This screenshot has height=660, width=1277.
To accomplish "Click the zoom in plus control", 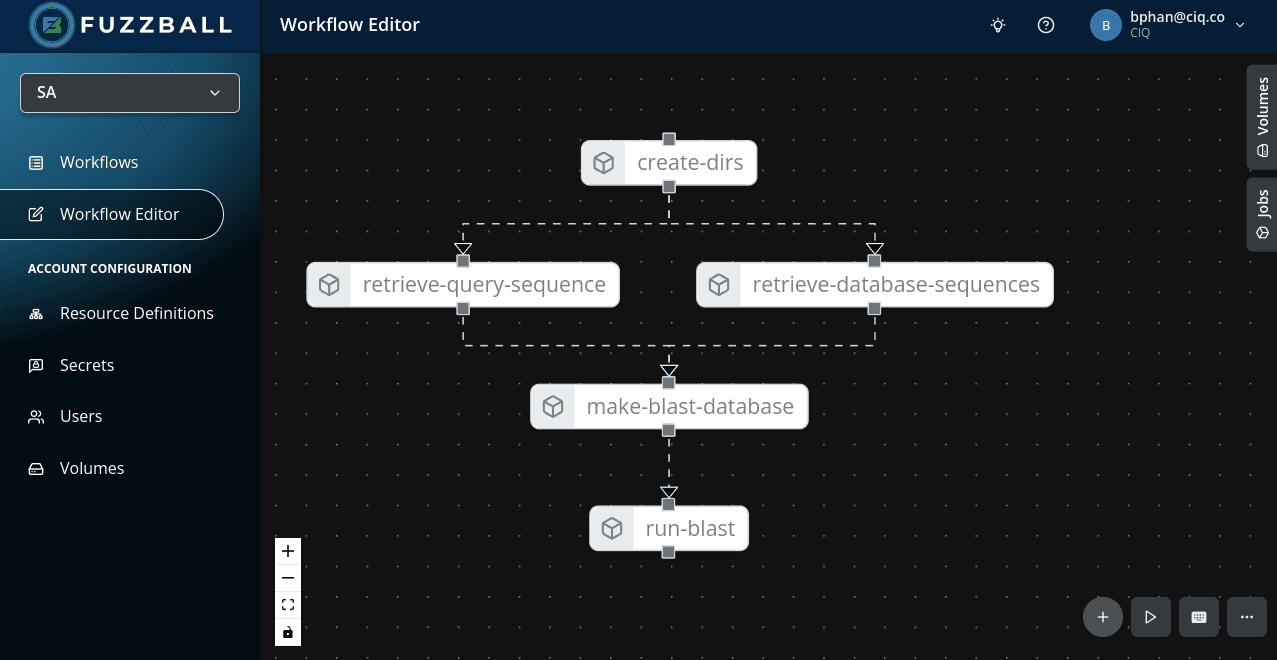I will [x=288, y=551].
